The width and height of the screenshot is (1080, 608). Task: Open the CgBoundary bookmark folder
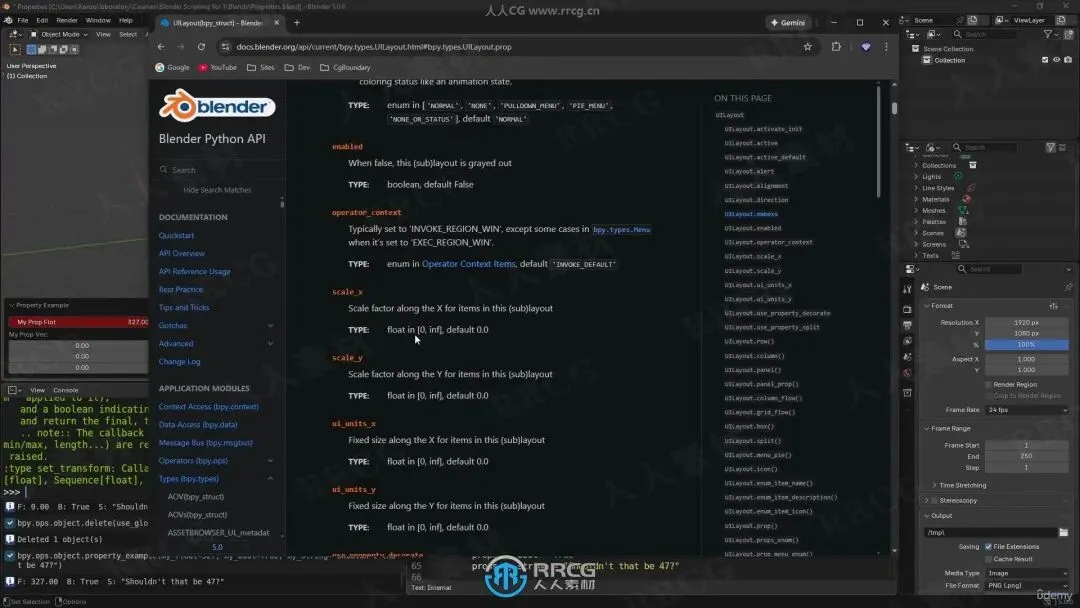[345, 67]
